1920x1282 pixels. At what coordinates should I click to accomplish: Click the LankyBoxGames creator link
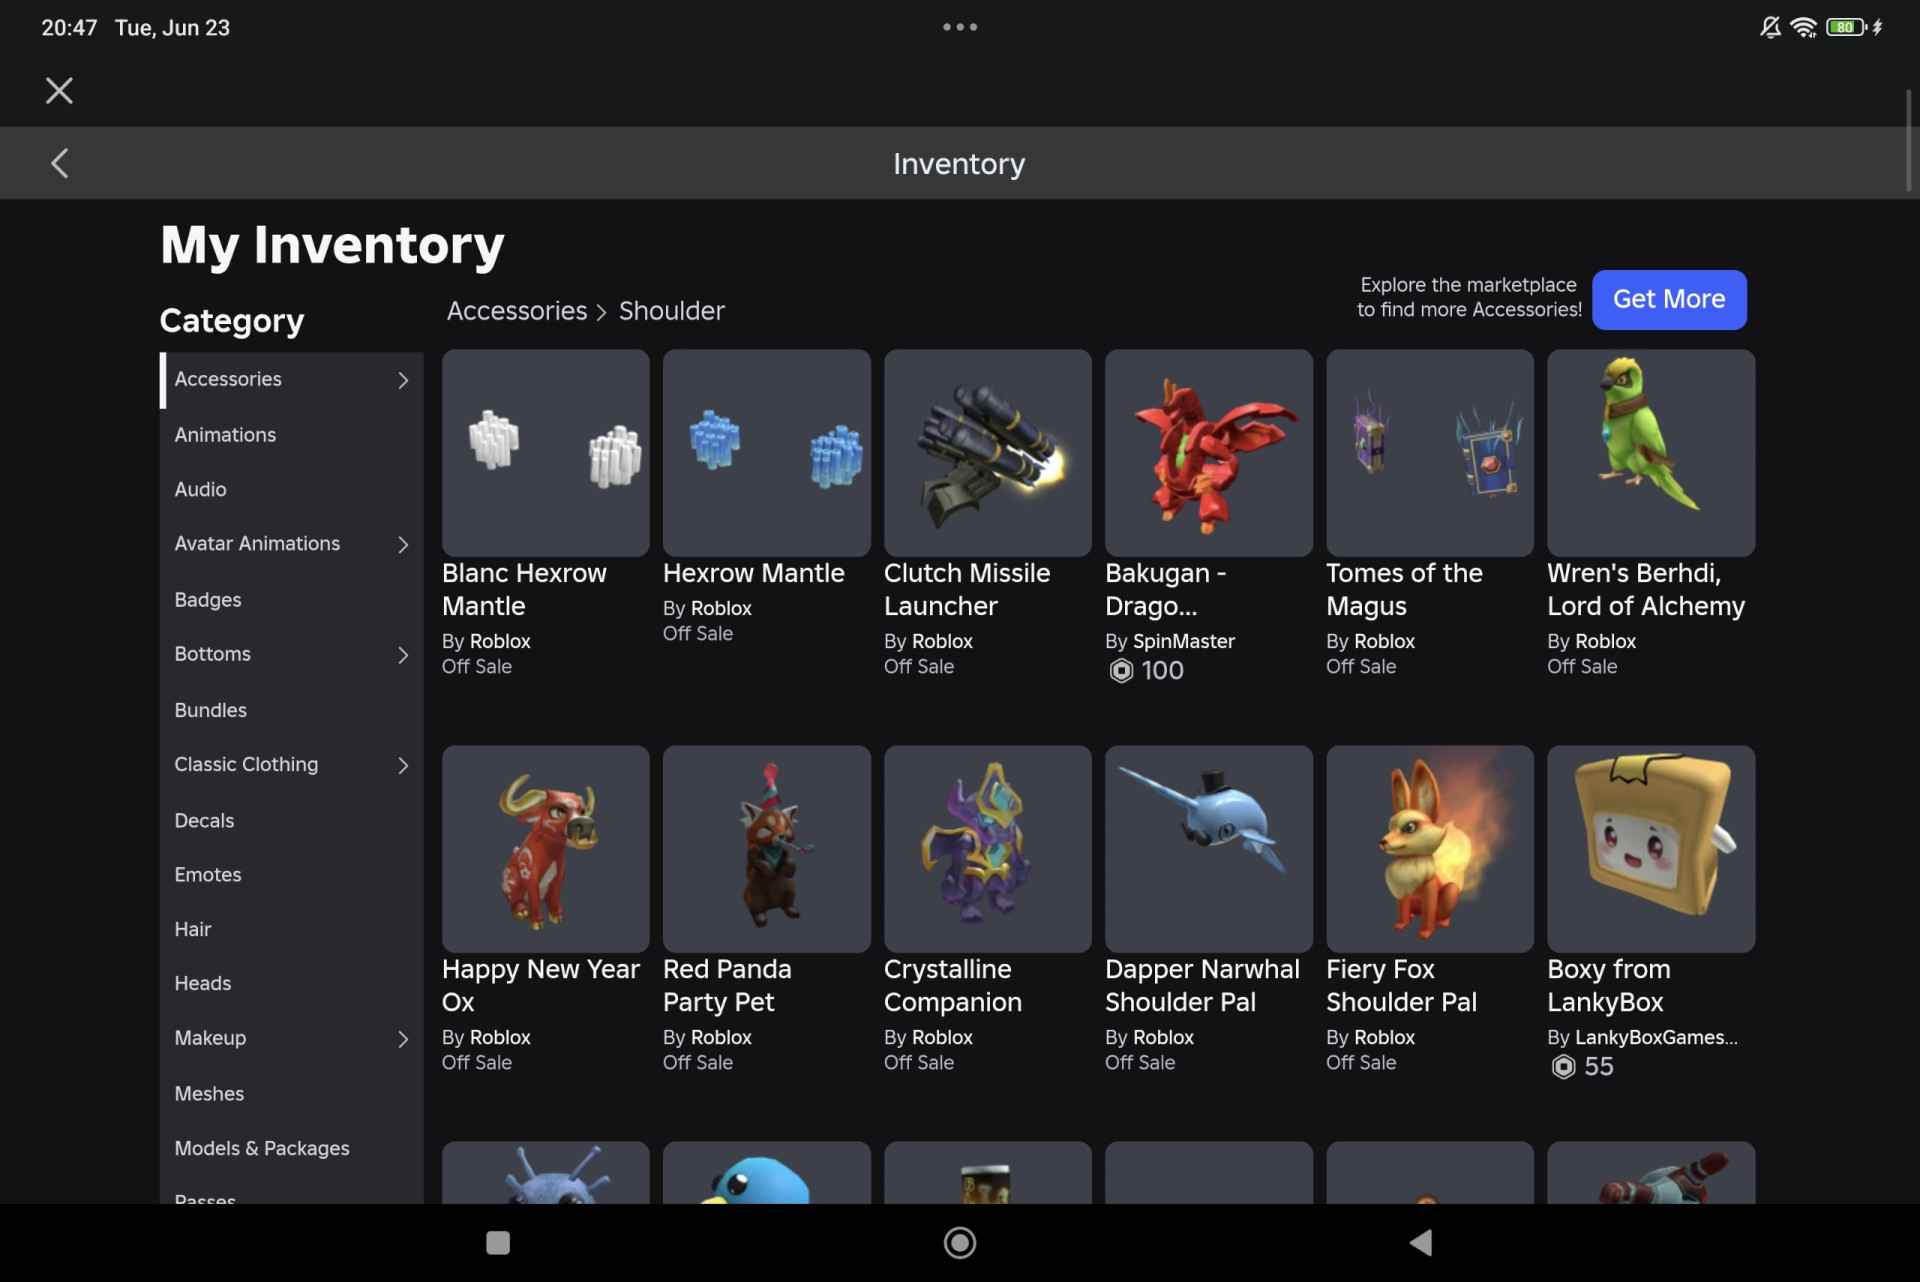[1656, 1037]
